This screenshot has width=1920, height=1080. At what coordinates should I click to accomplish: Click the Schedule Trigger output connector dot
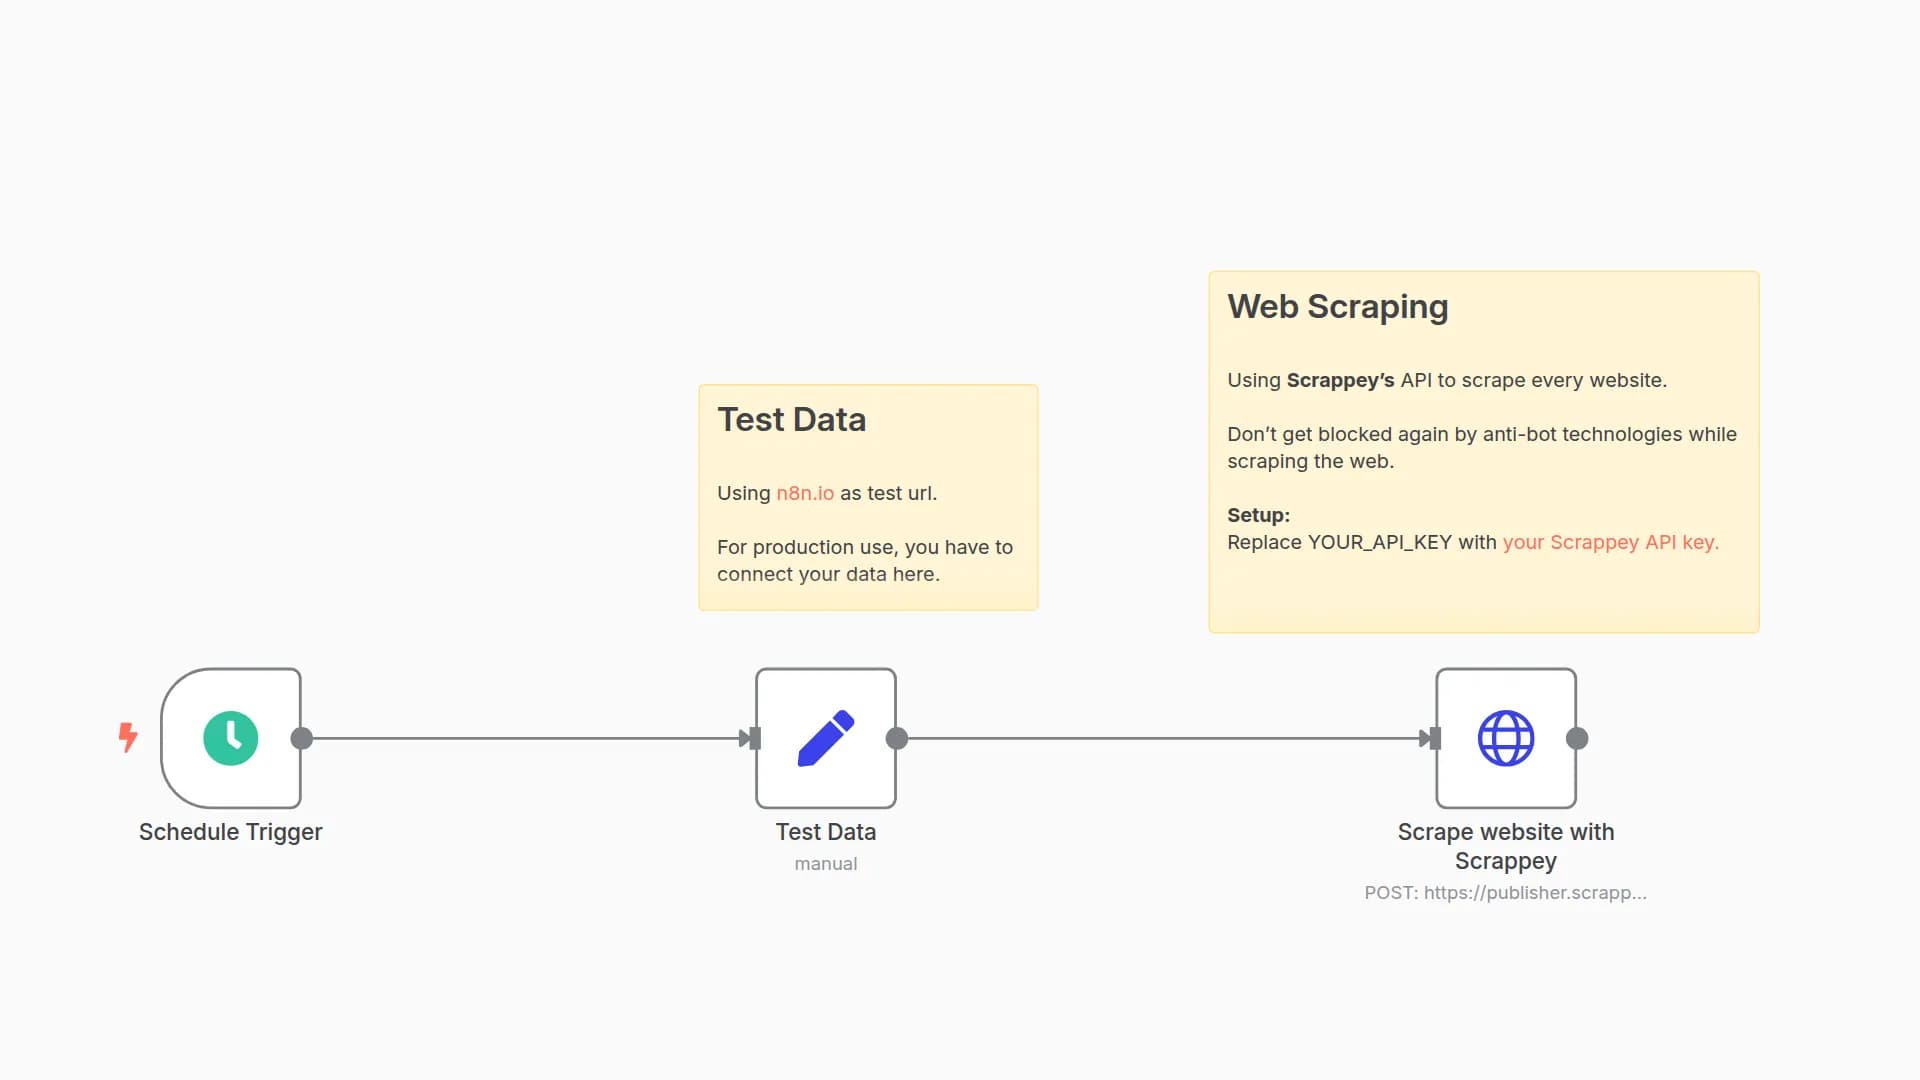301,738
